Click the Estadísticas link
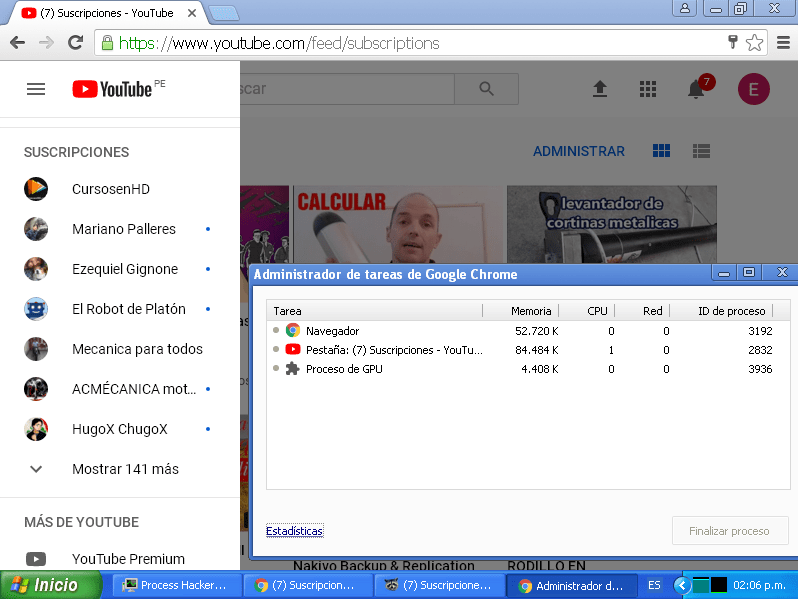Viewport: 798px width, 599px height. pyautogui.click(x=294, y=531)
